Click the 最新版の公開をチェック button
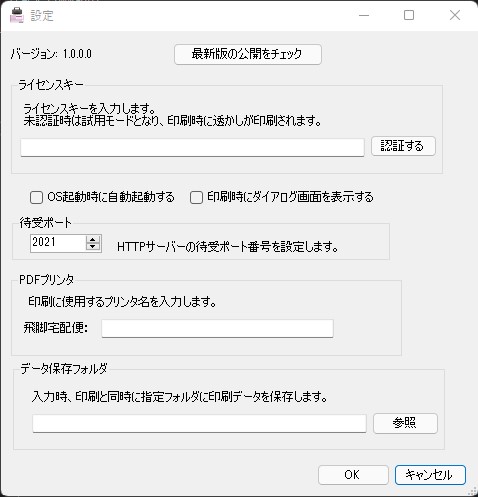Image resolution: width=478 pixels, height=497 pixels. pos(248,54)
